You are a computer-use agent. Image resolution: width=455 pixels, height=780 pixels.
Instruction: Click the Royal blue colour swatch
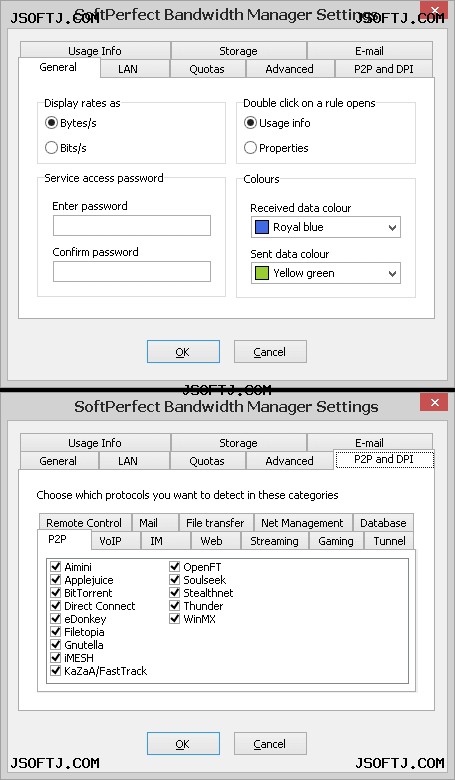[262, 227]
